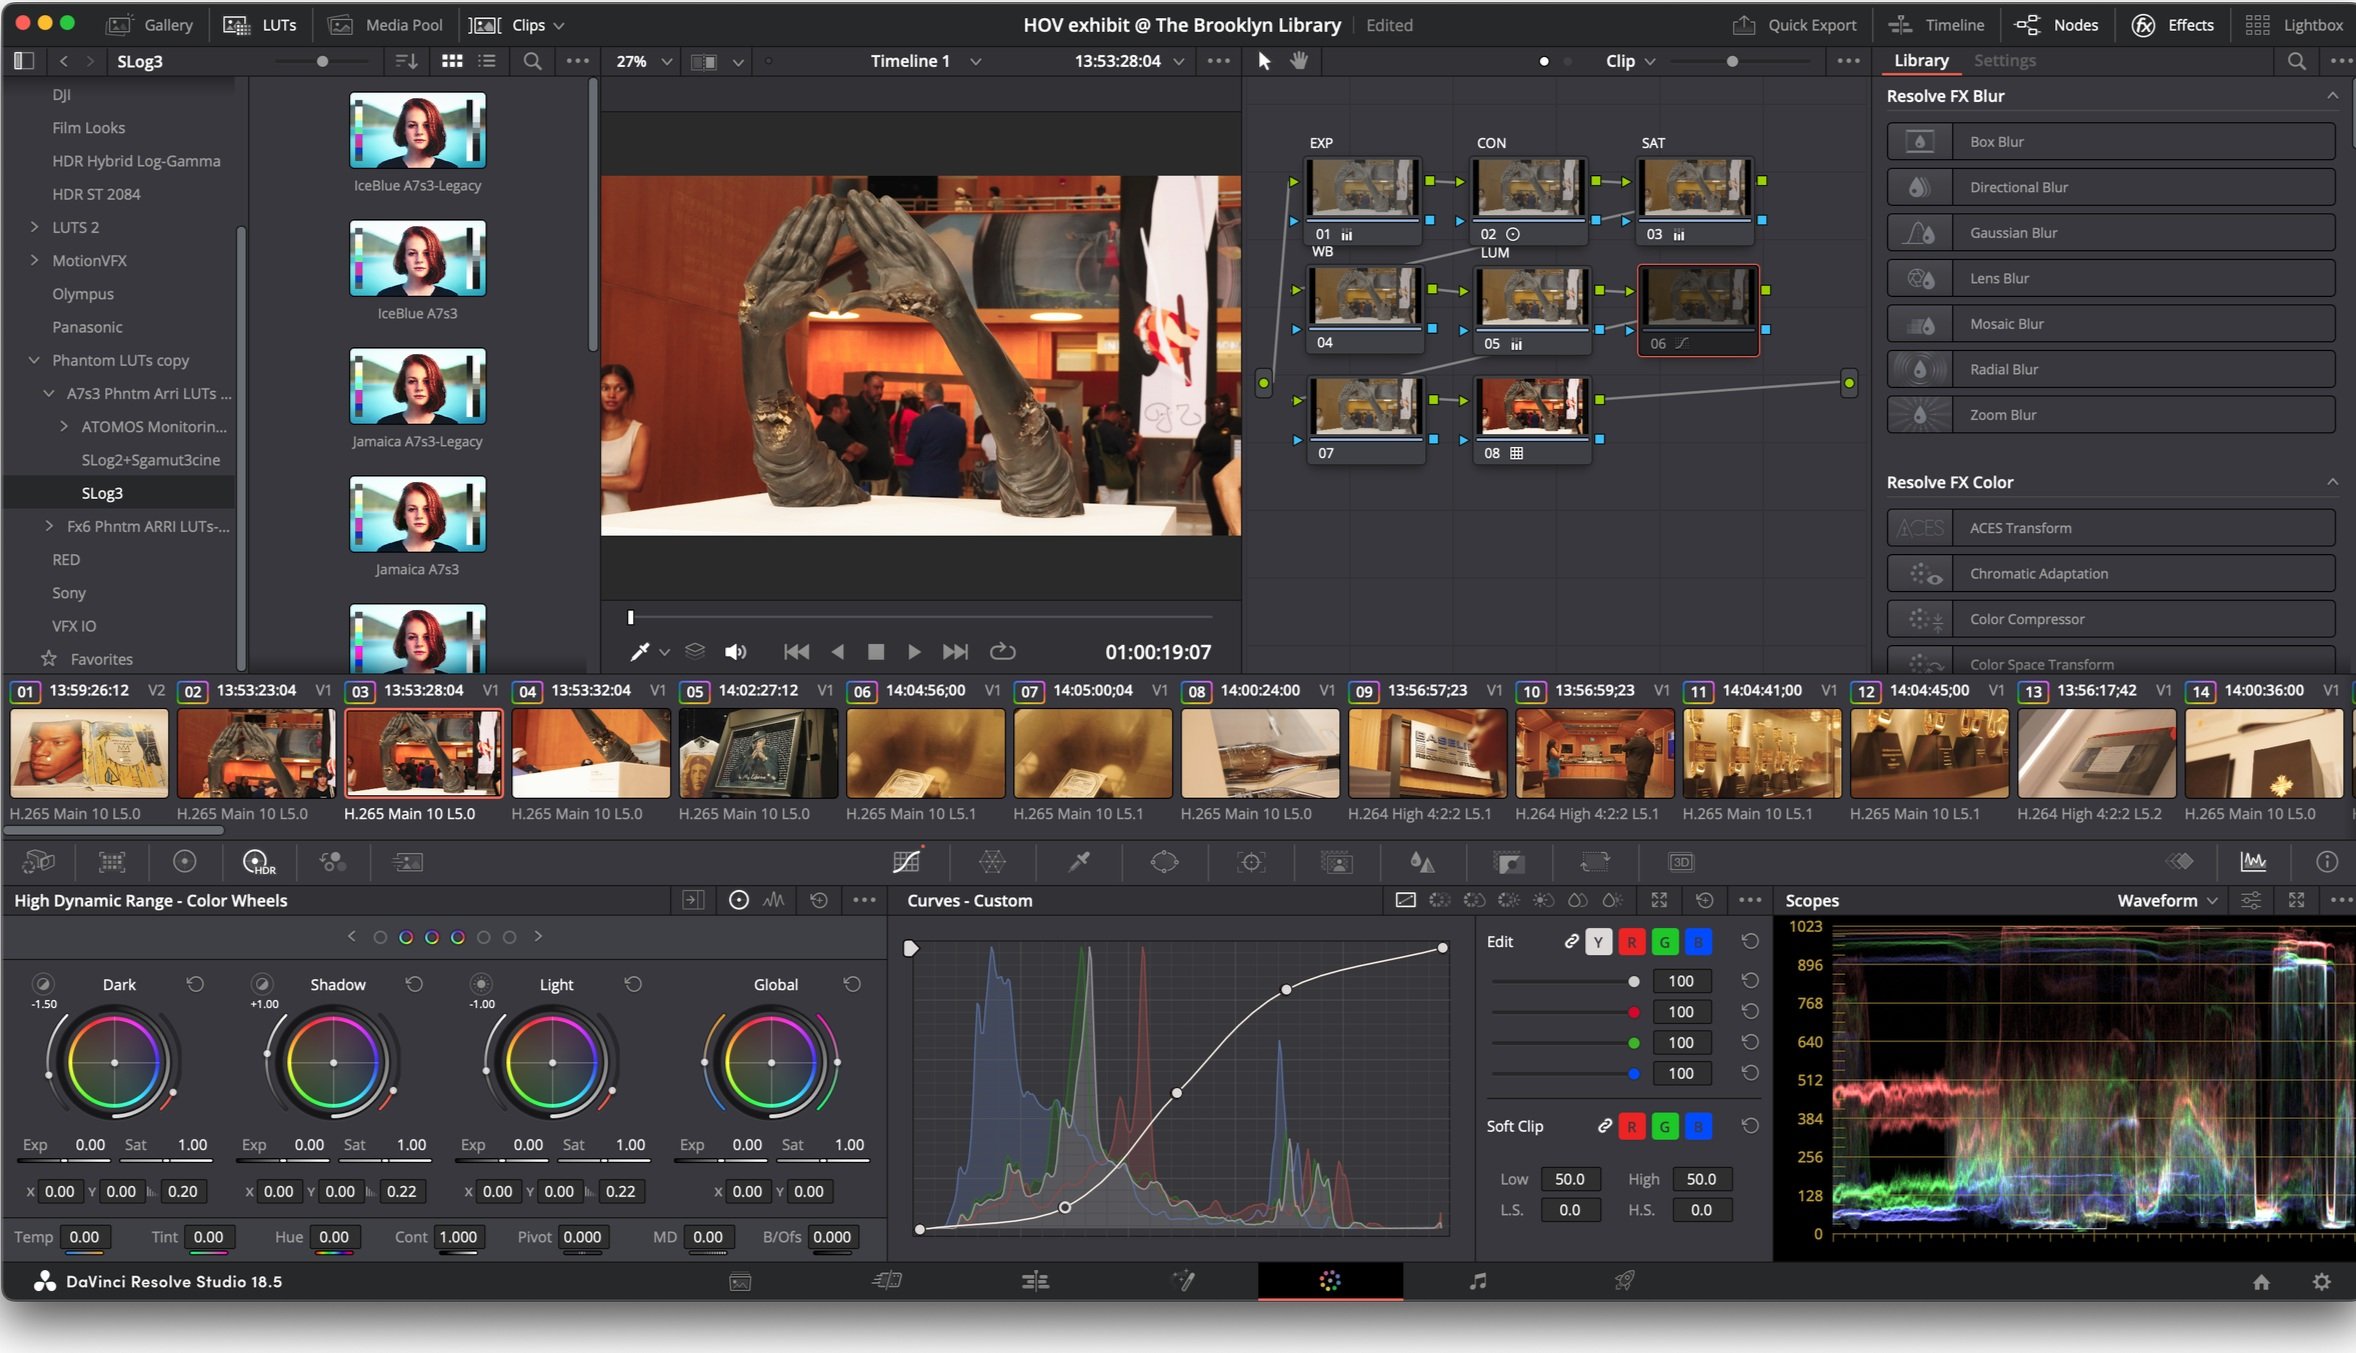Click the Quick Export button

(x=1795, y=25)
